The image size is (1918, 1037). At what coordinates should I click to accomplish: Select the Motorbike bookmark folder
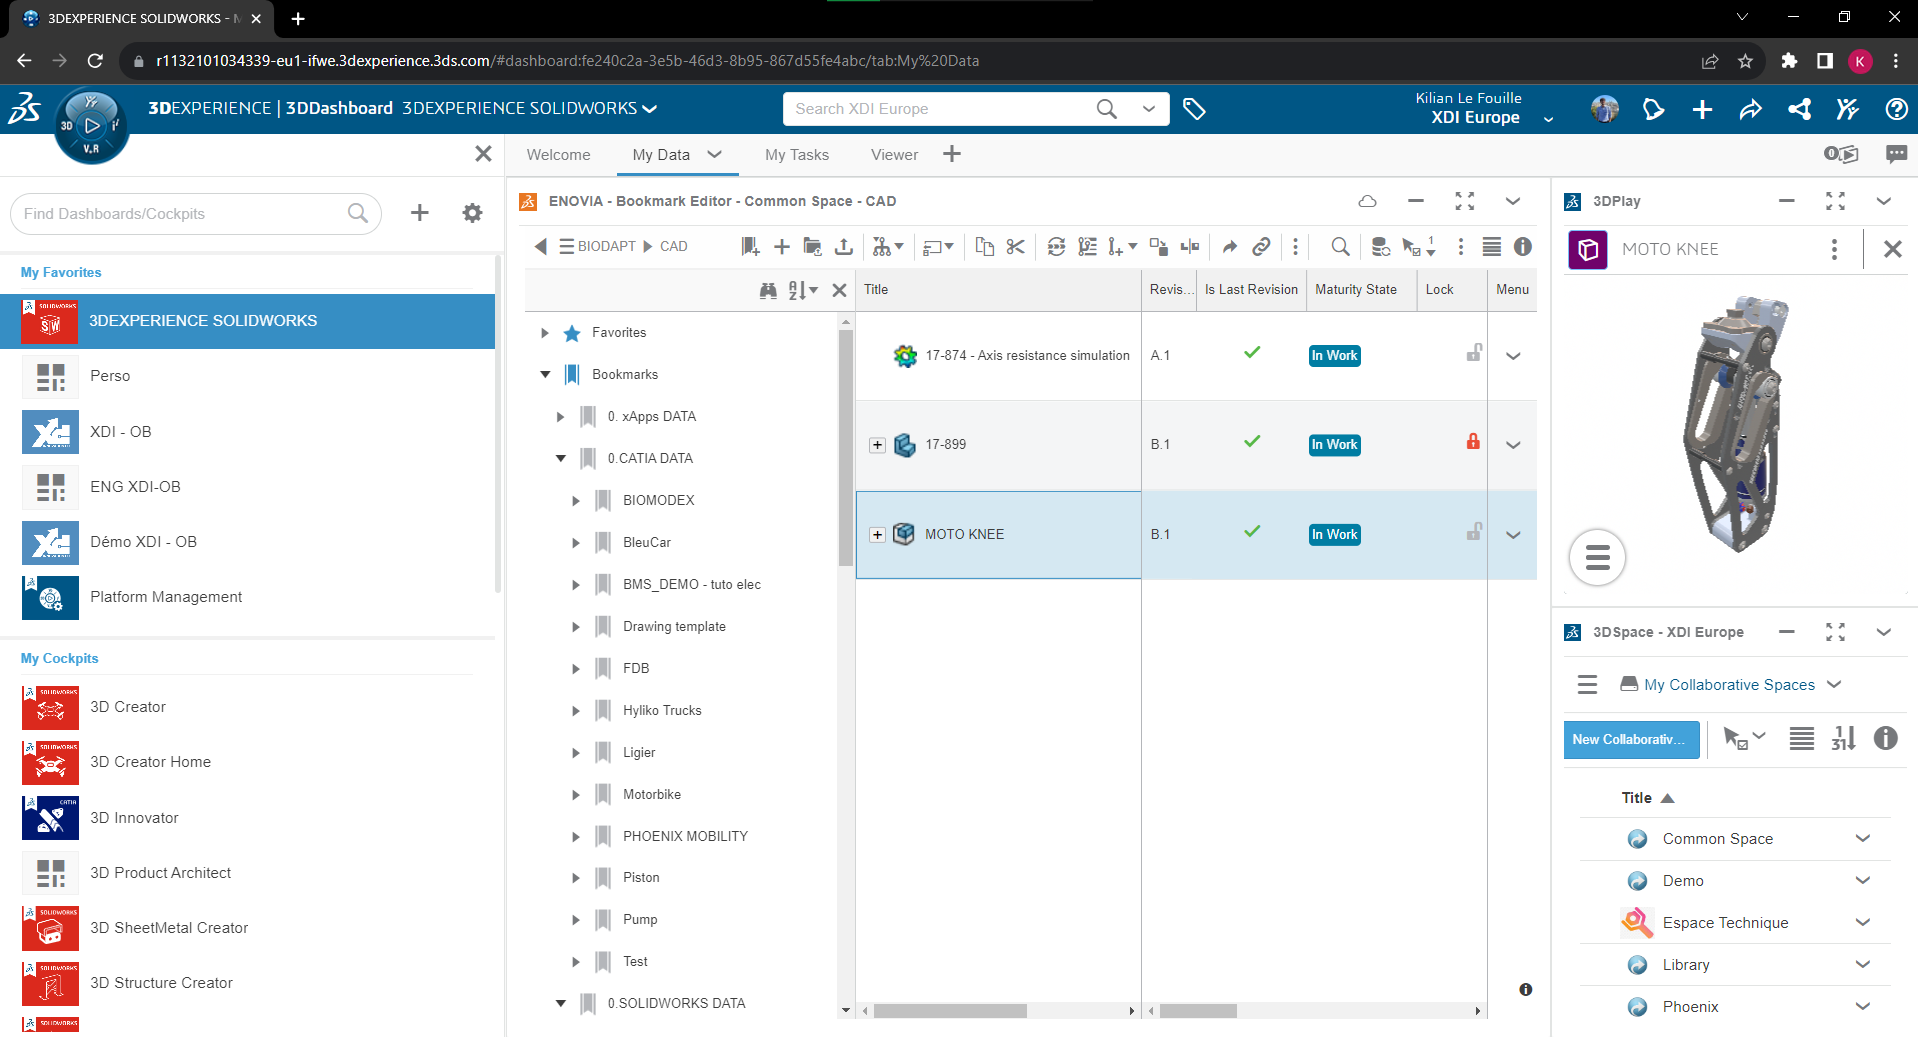652,794
